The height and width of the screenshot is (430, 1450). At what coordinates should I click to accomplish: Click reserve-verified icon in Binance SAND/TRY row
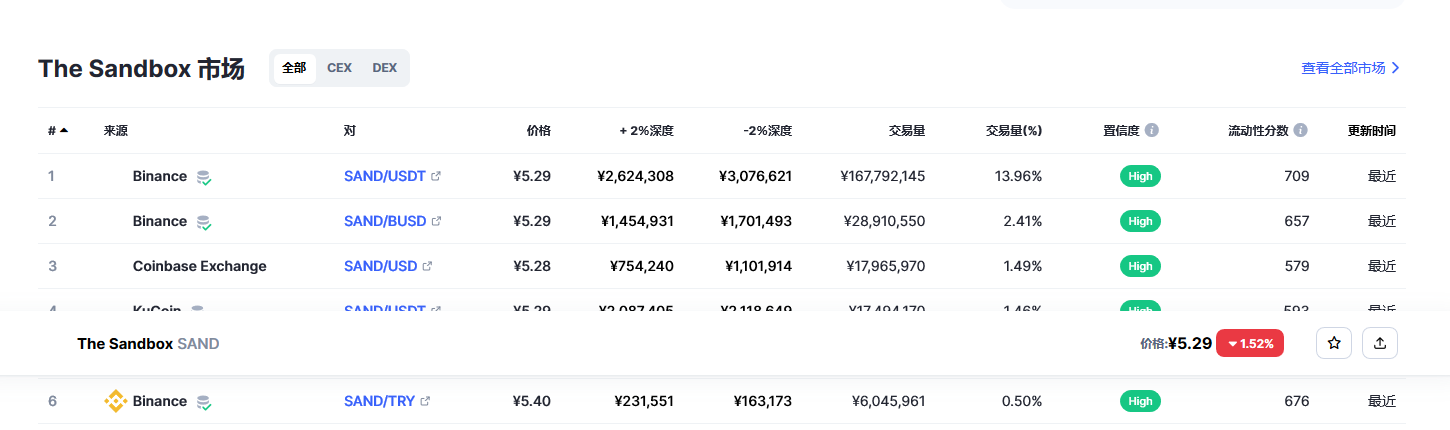[203, 402]
